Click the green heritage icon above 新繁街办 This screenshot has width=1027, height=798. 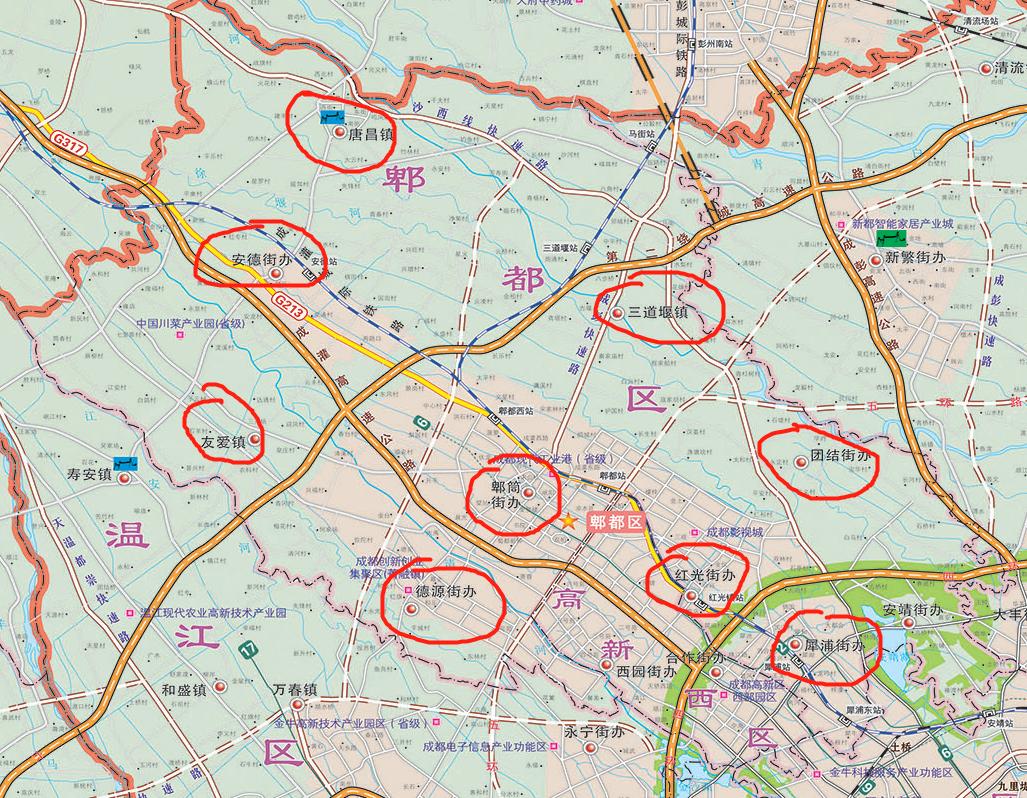[891, 239]
